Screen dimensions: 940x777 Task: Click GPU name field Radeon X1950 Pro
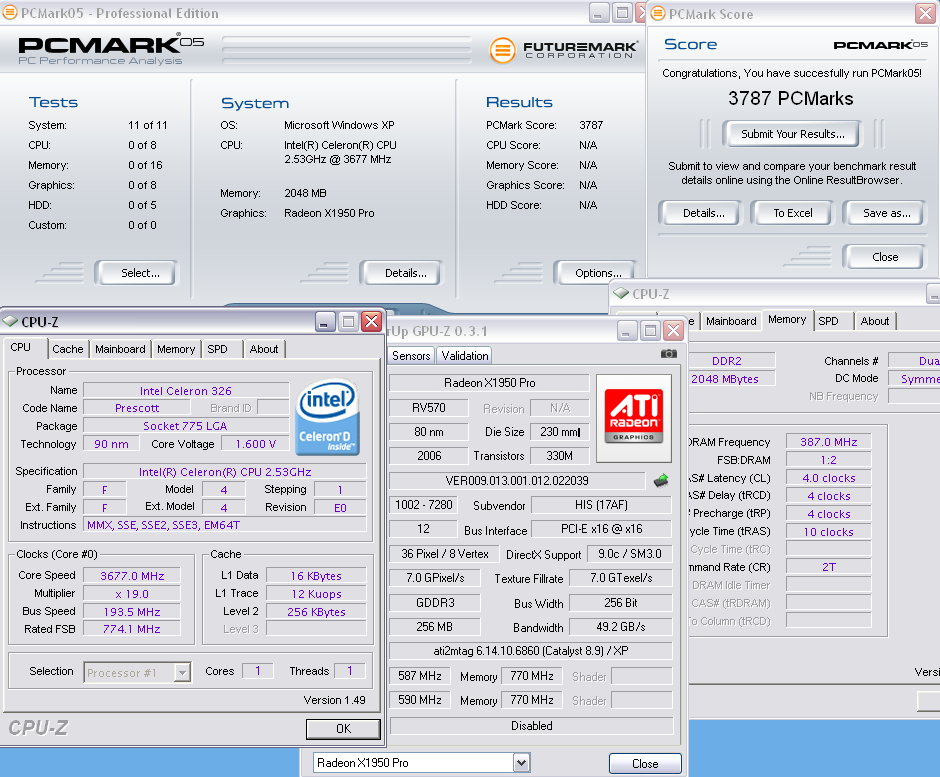pos(489,383)
